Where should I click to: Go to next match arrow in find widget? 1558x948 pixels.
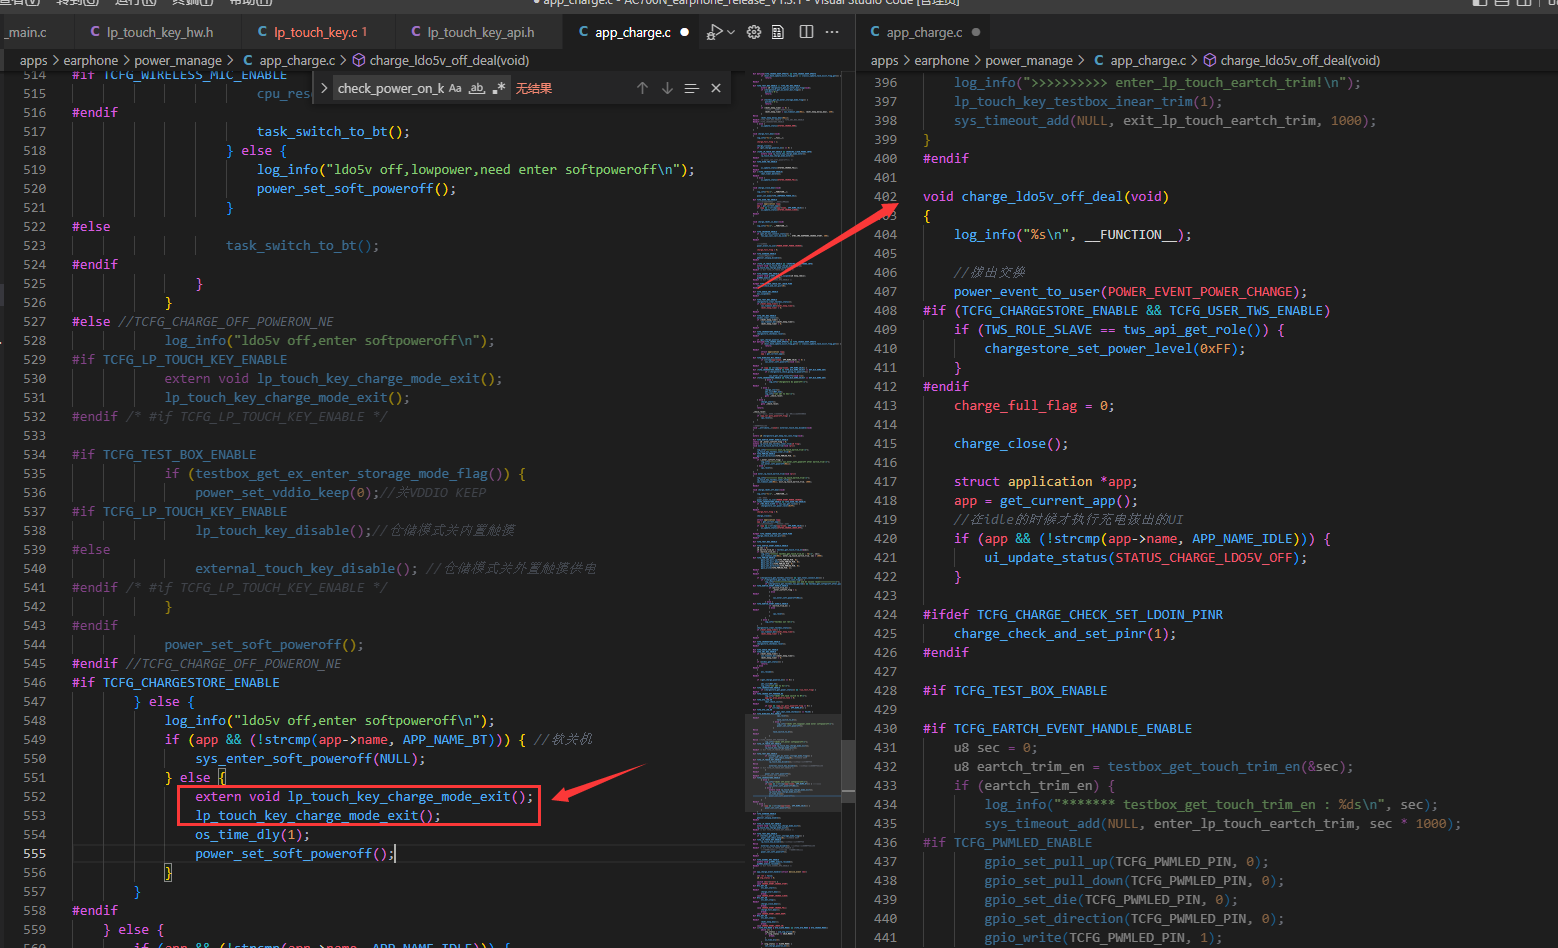click(x=667, y=88)
